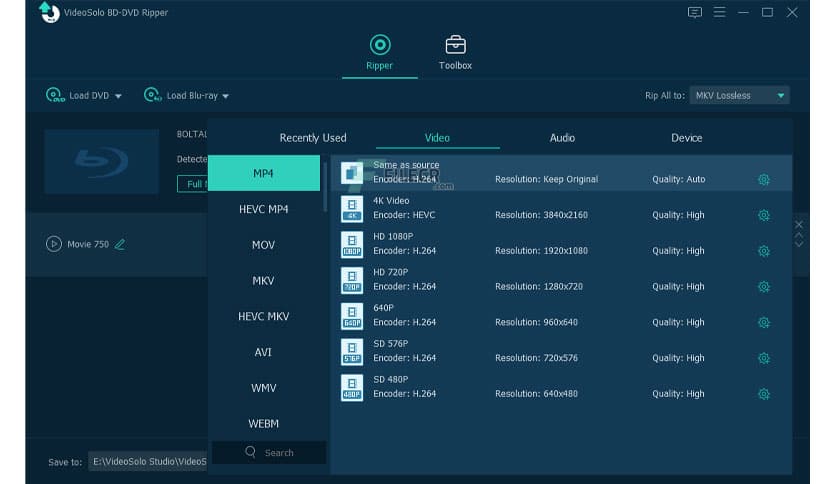The image size is (836, 484).
Task: Switch to the Device tab
Action: pos(686,138)
